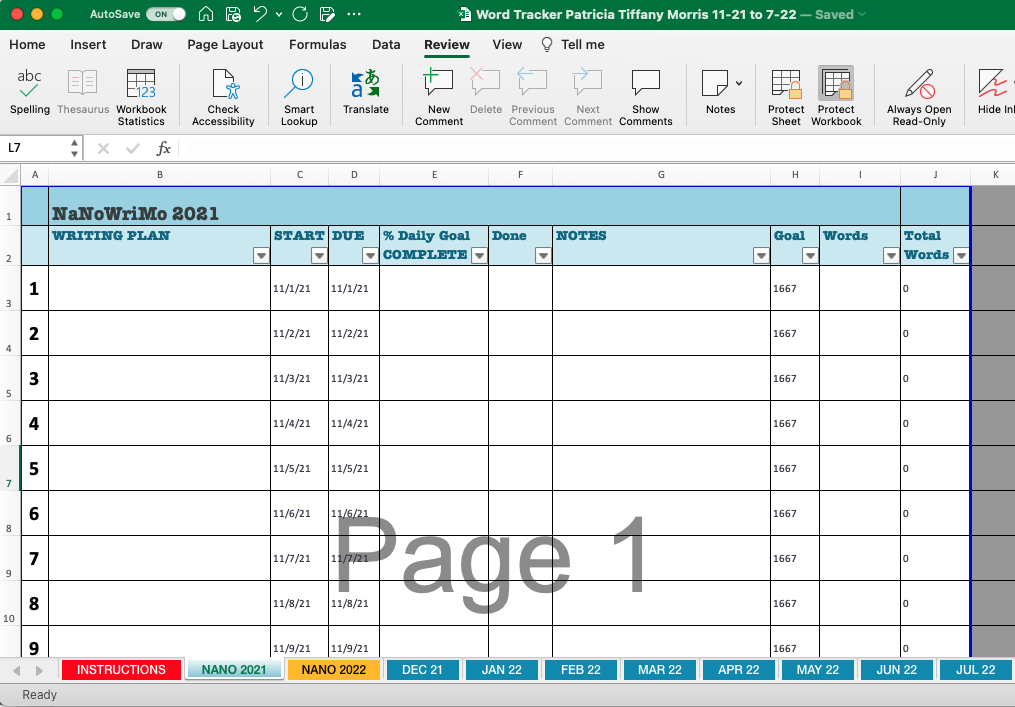Open Workbook Statistics
Image resolution: width=1015 pixels, height=707 pixels.
pyautogui.click(x=141, y=97)
